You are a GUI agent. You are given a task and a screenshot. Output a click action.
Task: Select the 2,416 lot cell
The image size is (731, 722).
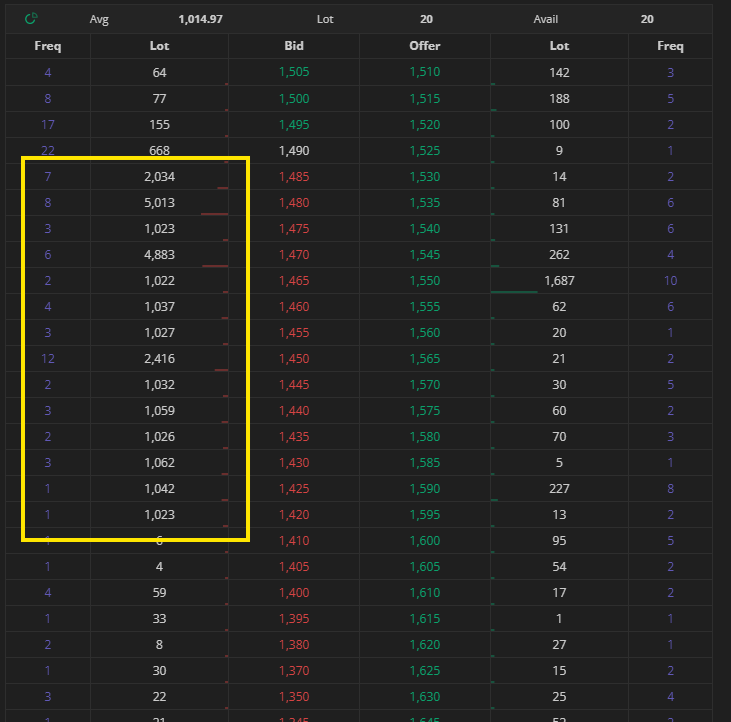tap(159, 359)
